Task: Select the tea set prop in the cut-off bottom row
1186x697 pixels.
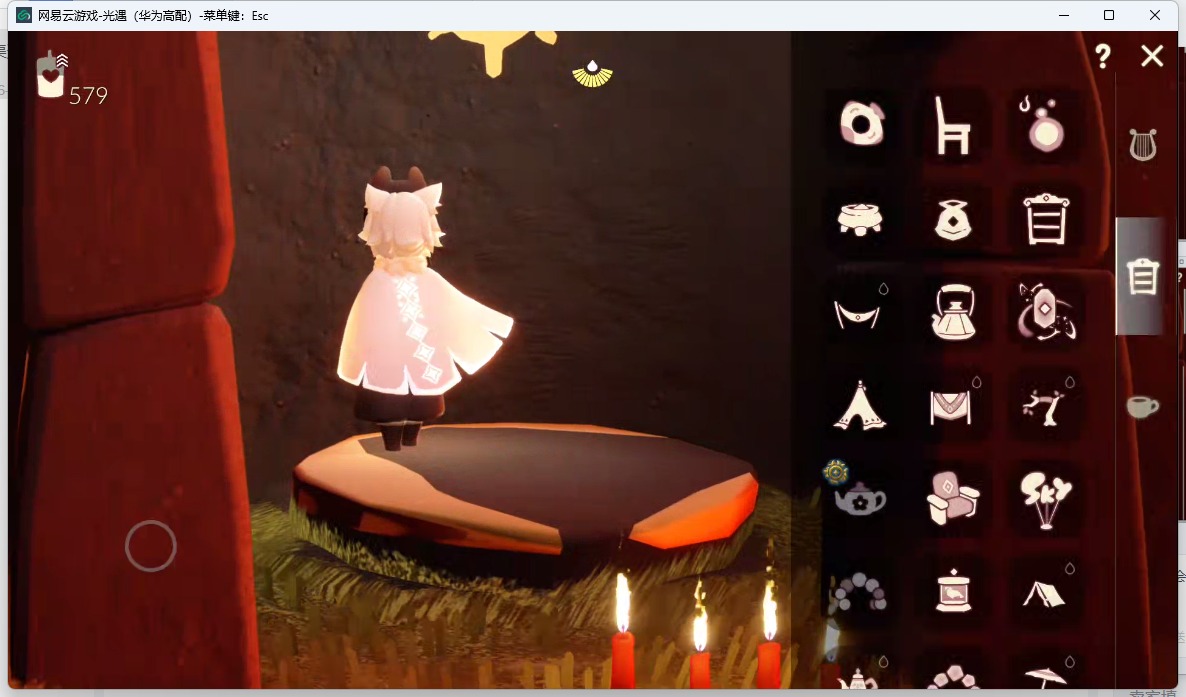Action: click(860, 676)
